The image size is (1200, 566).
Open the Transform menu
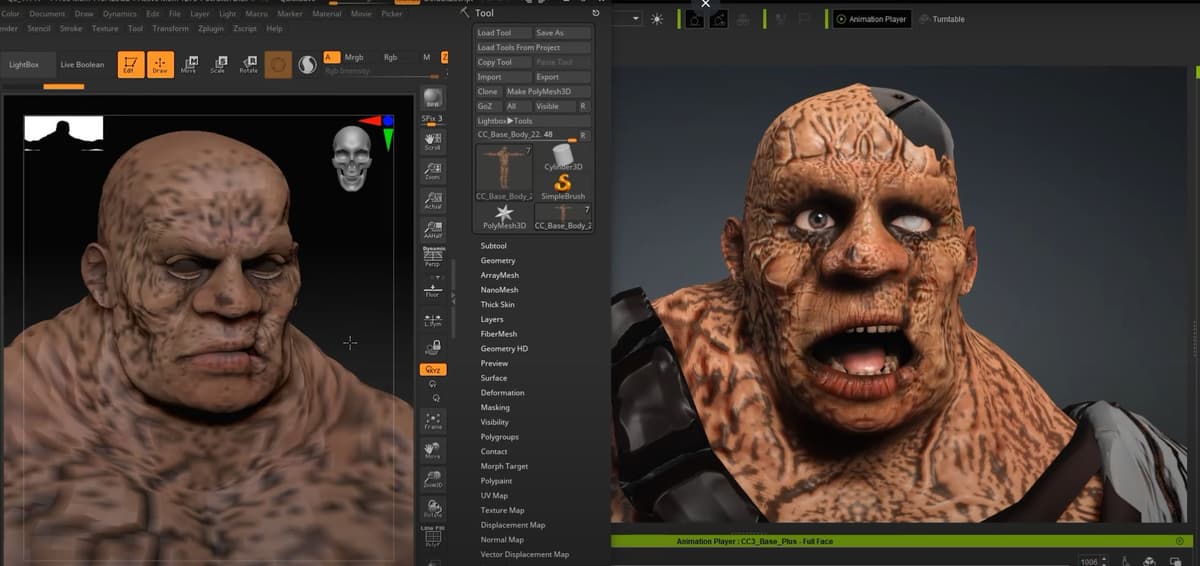(171, 29)
